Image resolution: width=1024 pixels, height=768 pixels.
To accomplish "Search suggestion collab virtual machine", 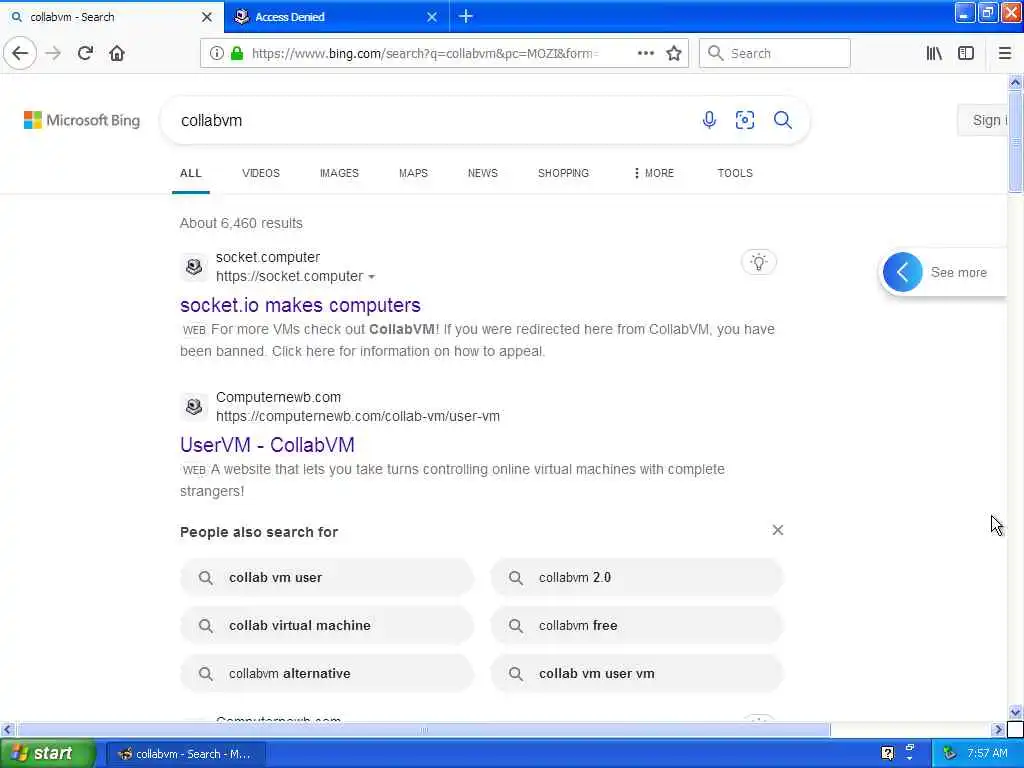I will [x=327, y=626].
